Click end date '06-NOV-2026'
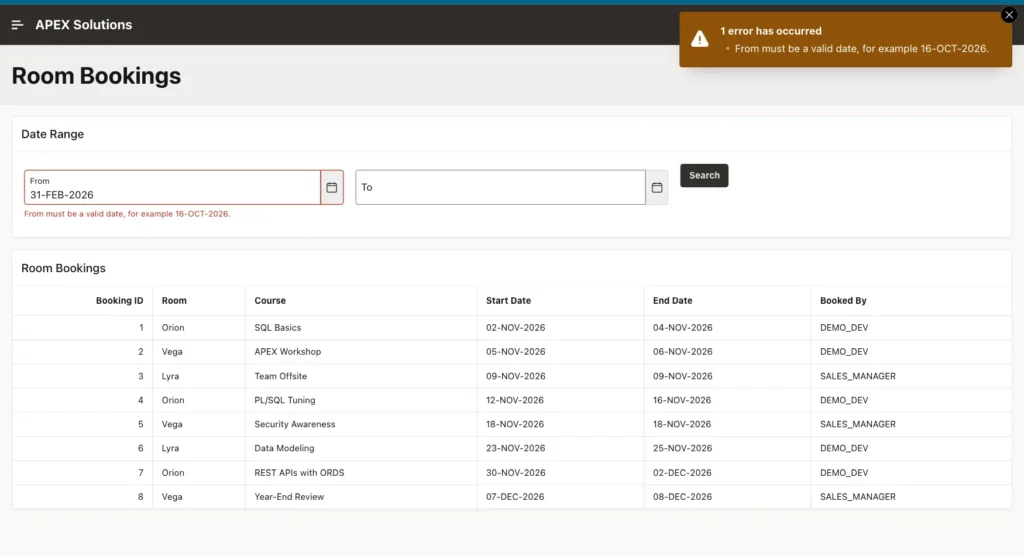Image resolution: width=1024 pixels, height=556 pixels. pos(682,352)
